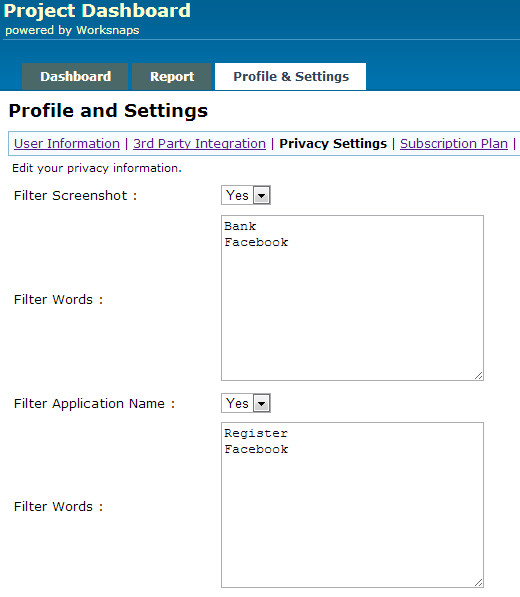Click Privacy Settings section label
Viewport: 520px width, 597px height.
point(333,144)
